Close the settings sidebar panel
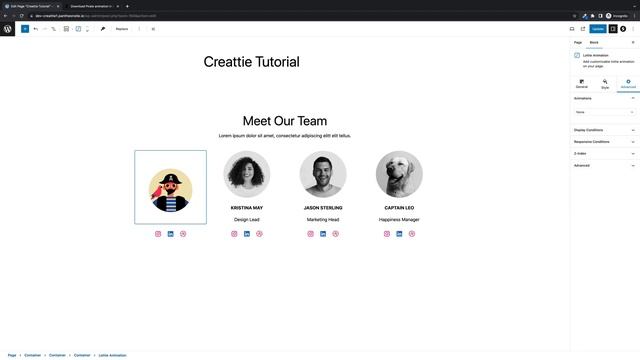This screenshot has height=360, width=640. coord(633,42)
